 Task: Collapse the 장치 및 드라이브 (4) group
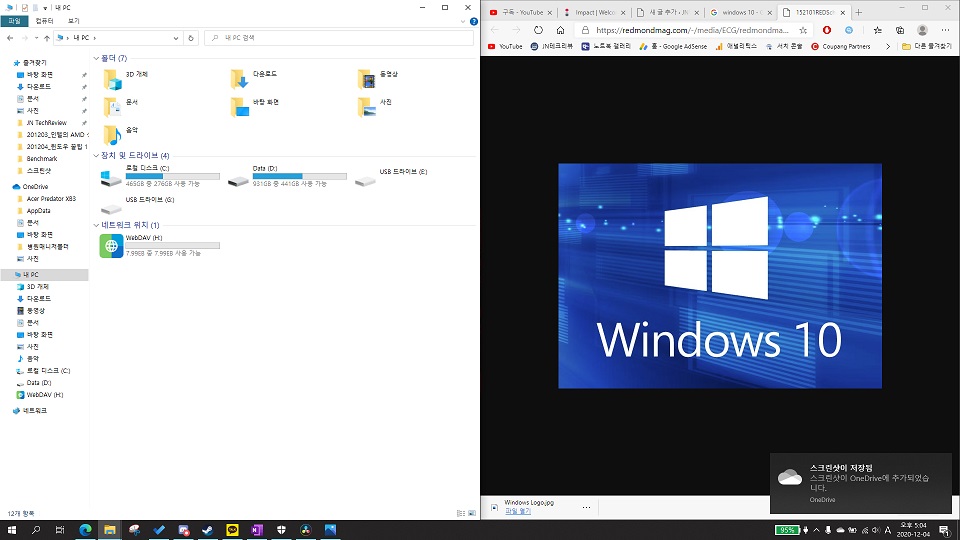click(x=96, y=156)
